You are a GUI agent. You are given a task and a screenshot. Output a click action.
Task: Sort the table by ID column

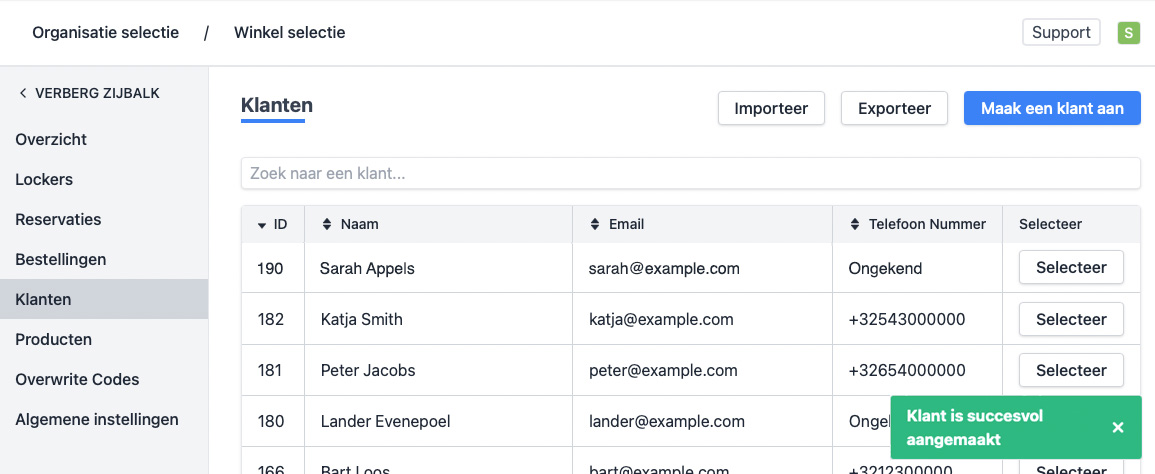273,225
